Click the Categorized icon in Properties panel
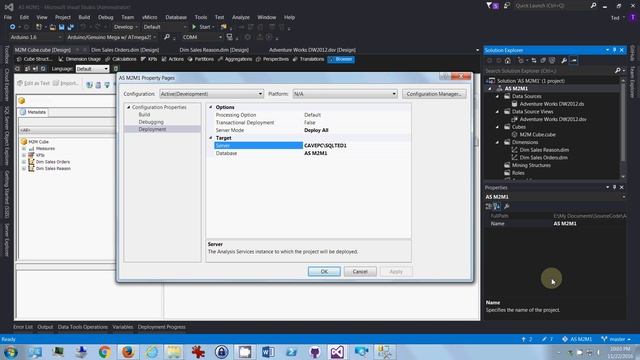This screenshot has height=360, width=640. (489, 207)
